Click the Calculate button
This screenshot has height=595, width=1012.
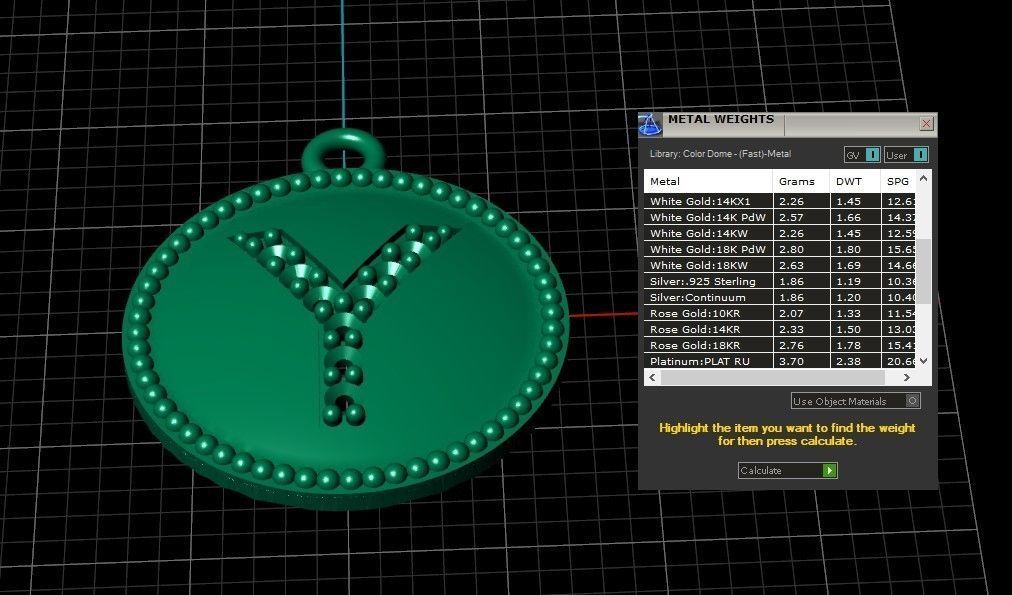[x=787, y=470]
